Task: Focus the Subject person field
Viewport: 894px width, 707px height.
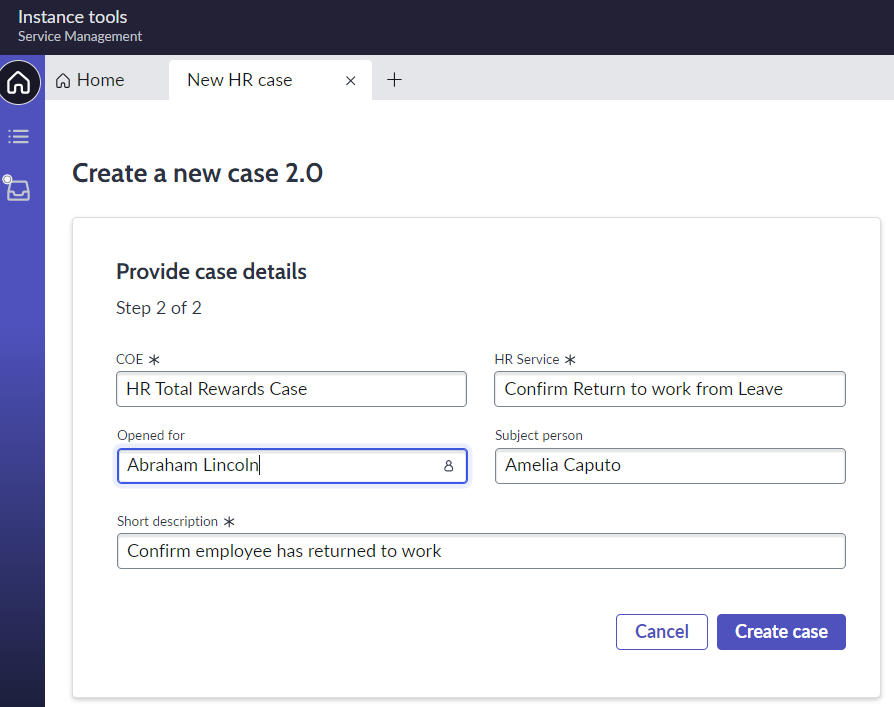Action: click(669, 466)
